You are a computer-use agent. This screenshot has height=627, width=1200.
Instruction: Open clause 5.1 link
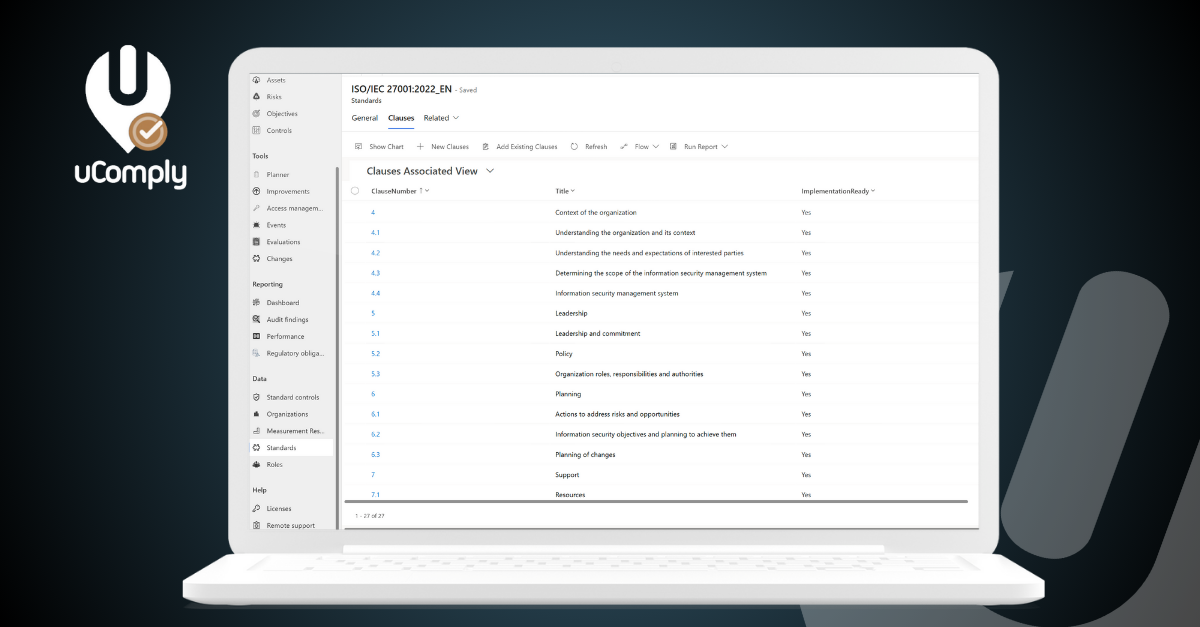coord(375,334)
